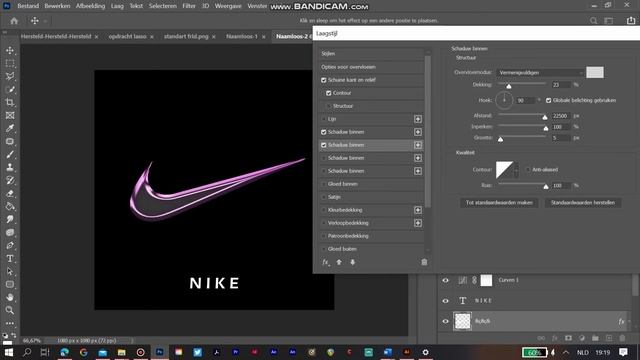Image resolution: width=640 pixels, height=360 pixels.
Task: Open the Filter menu
Action: coord(189,6)
